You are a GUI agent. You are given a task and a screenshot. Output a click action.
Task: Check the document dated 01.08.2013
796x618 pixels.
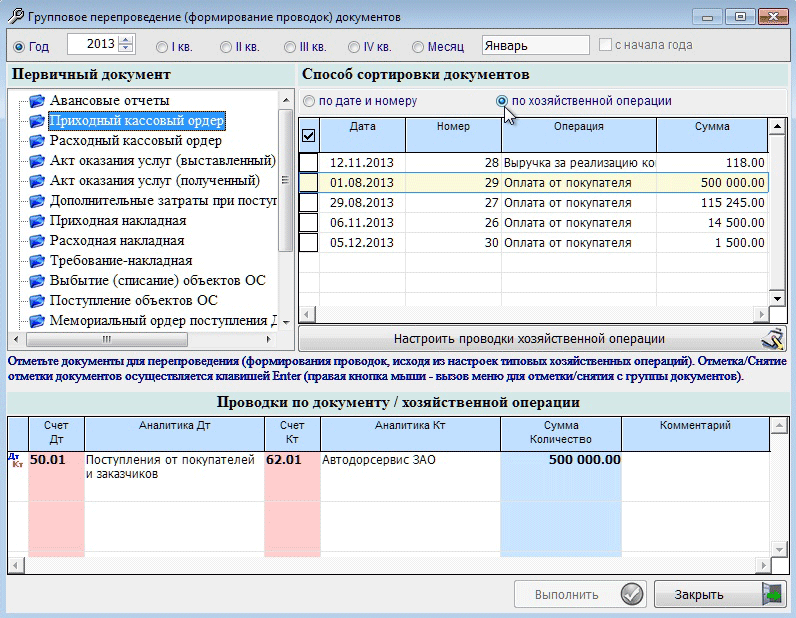[x=309, y=183]
